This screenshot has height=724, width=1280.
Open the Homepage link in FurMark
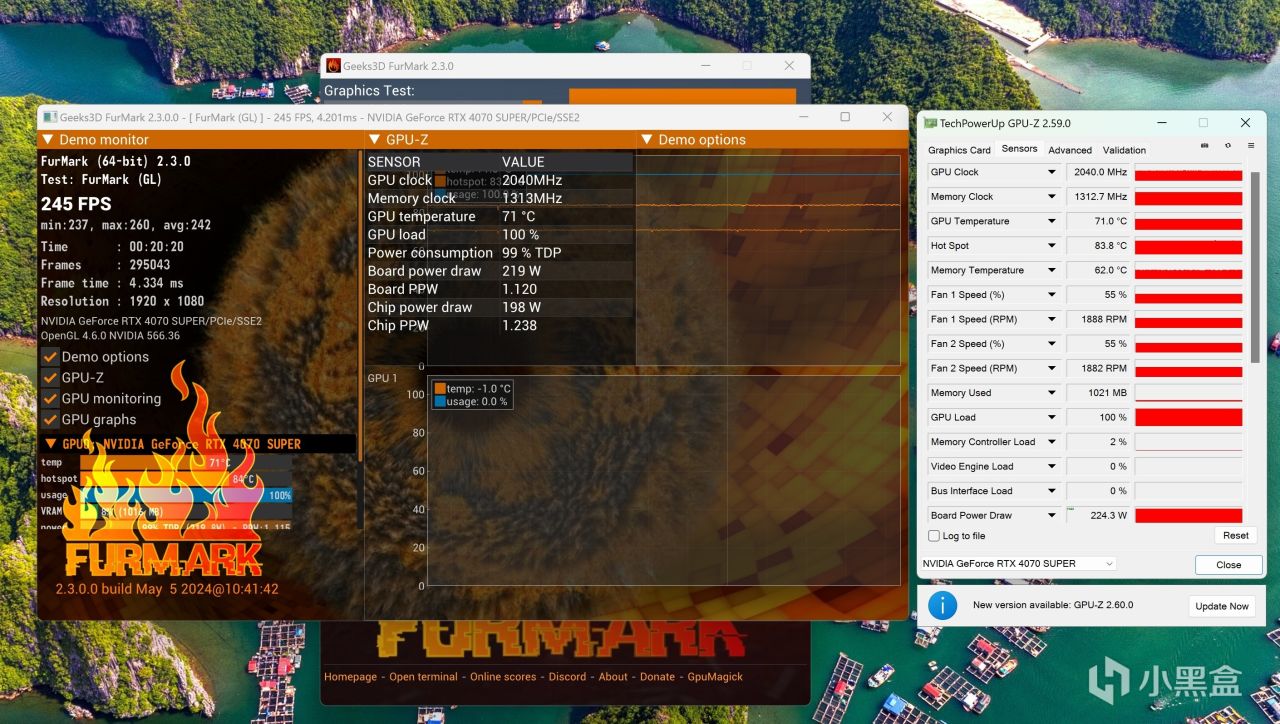tap(351, 677)
